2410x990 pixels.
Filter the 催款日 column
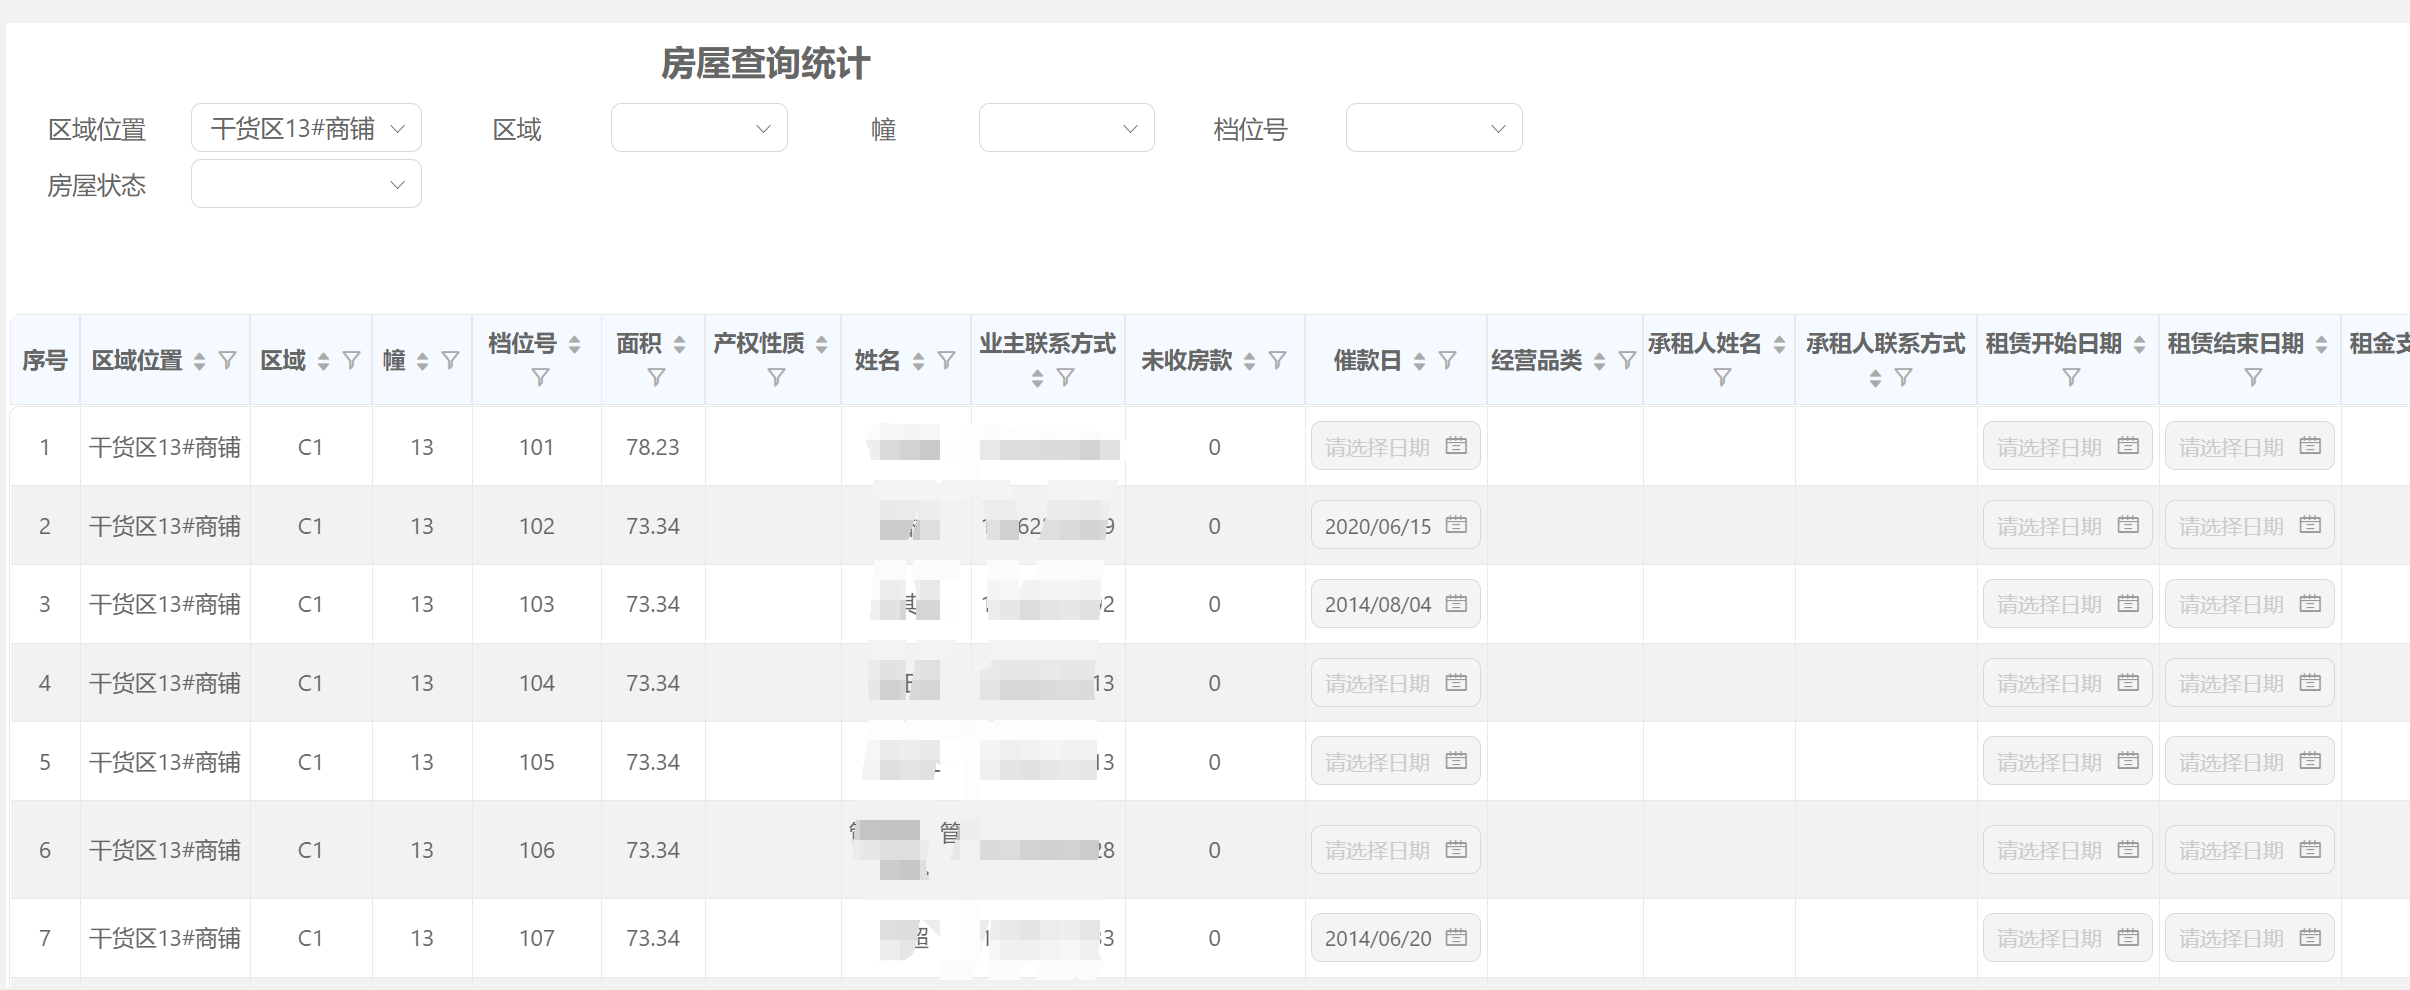pos(1447,360)
